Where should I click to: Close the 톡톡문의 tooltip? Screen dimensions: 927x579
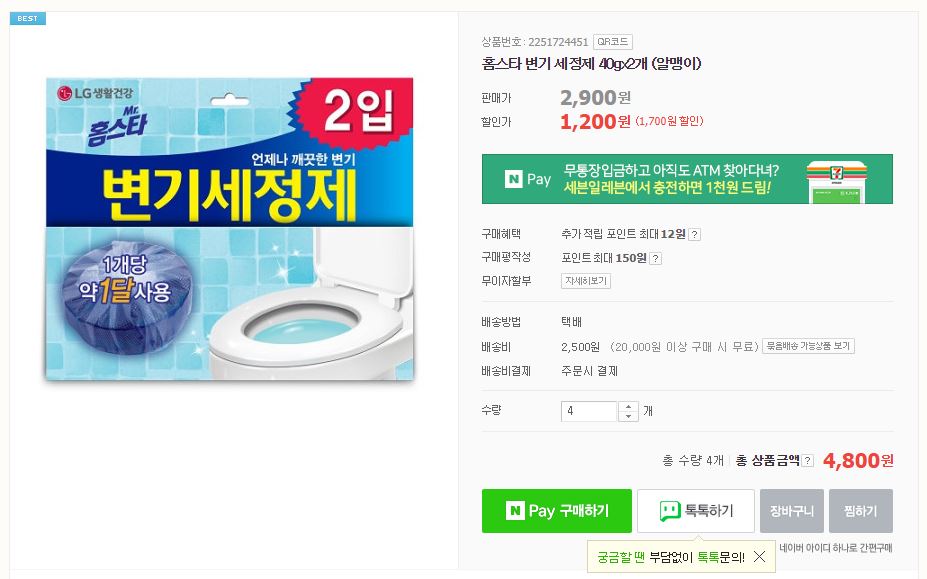pos(760,557)
